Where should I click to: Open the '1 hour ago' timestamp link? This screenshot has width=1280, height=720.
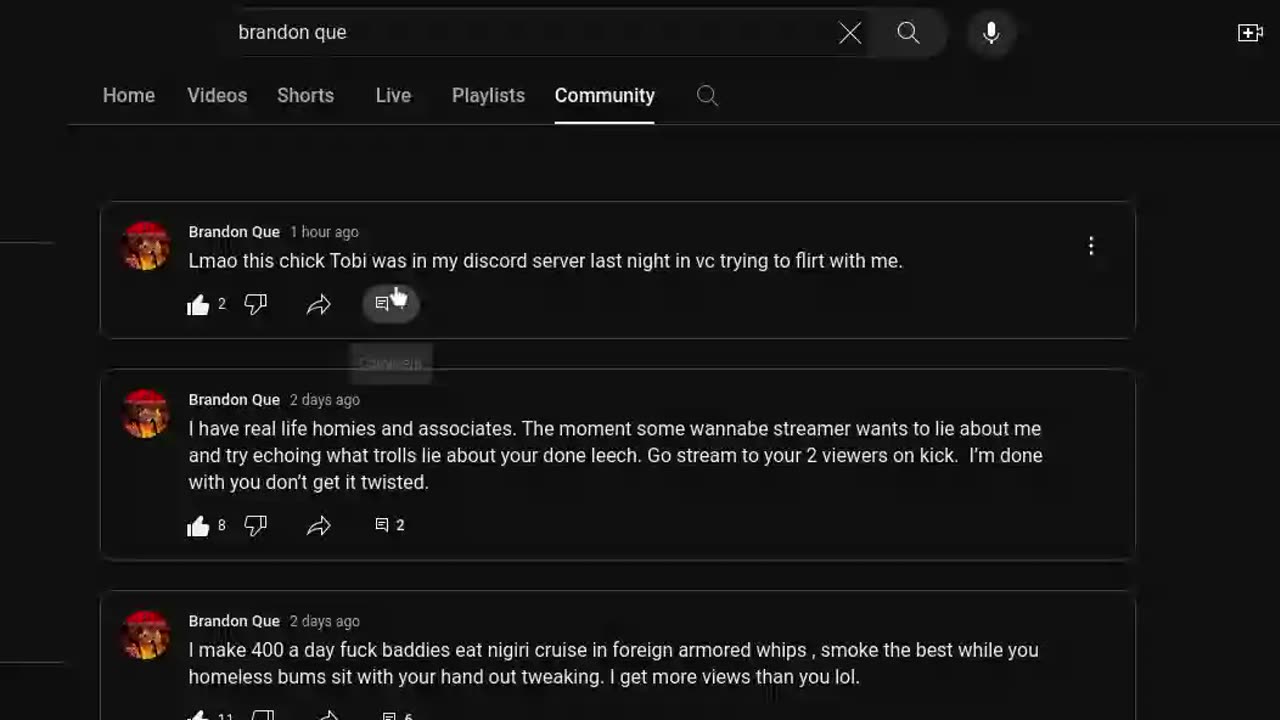[x=324, y=232]
